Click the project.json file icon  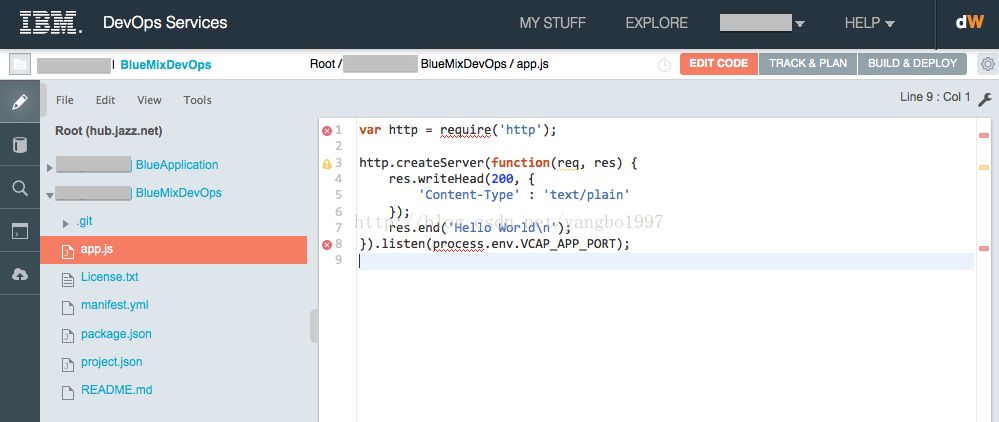[68, 363]
